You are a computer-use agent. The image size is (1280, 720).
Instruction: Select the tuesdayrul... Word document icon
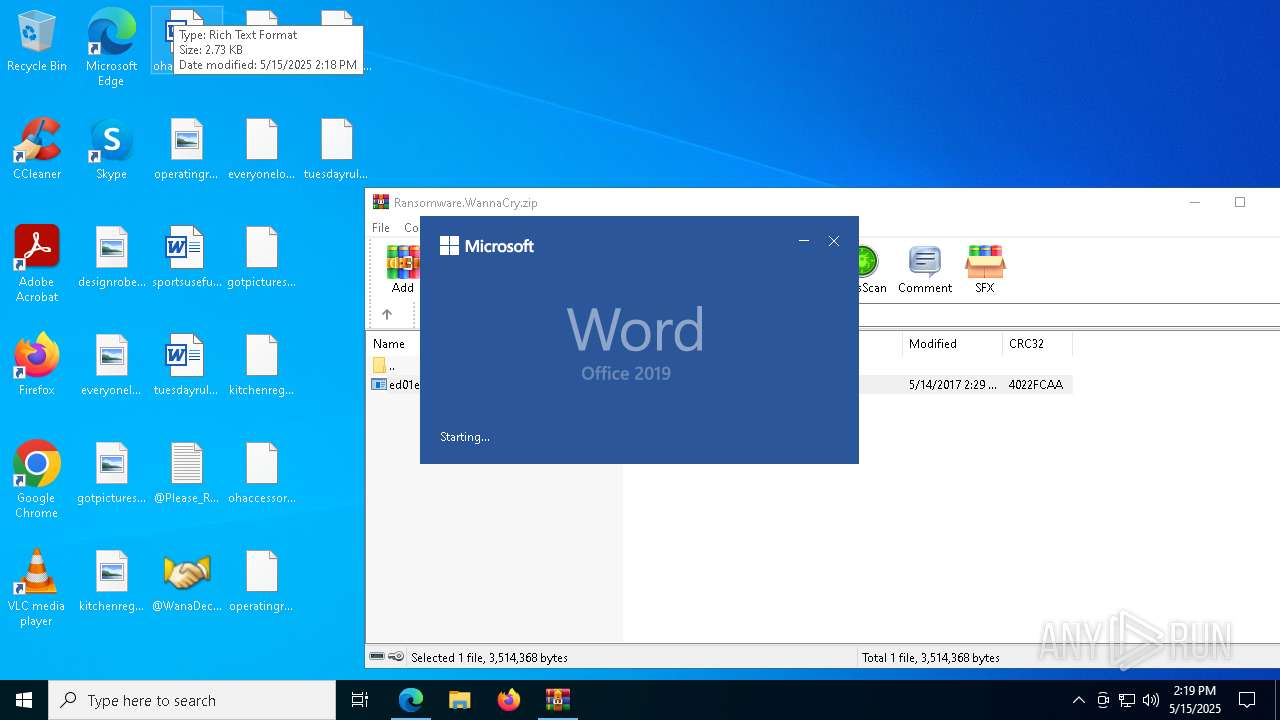pyautogui.click(x=187, y=365)
